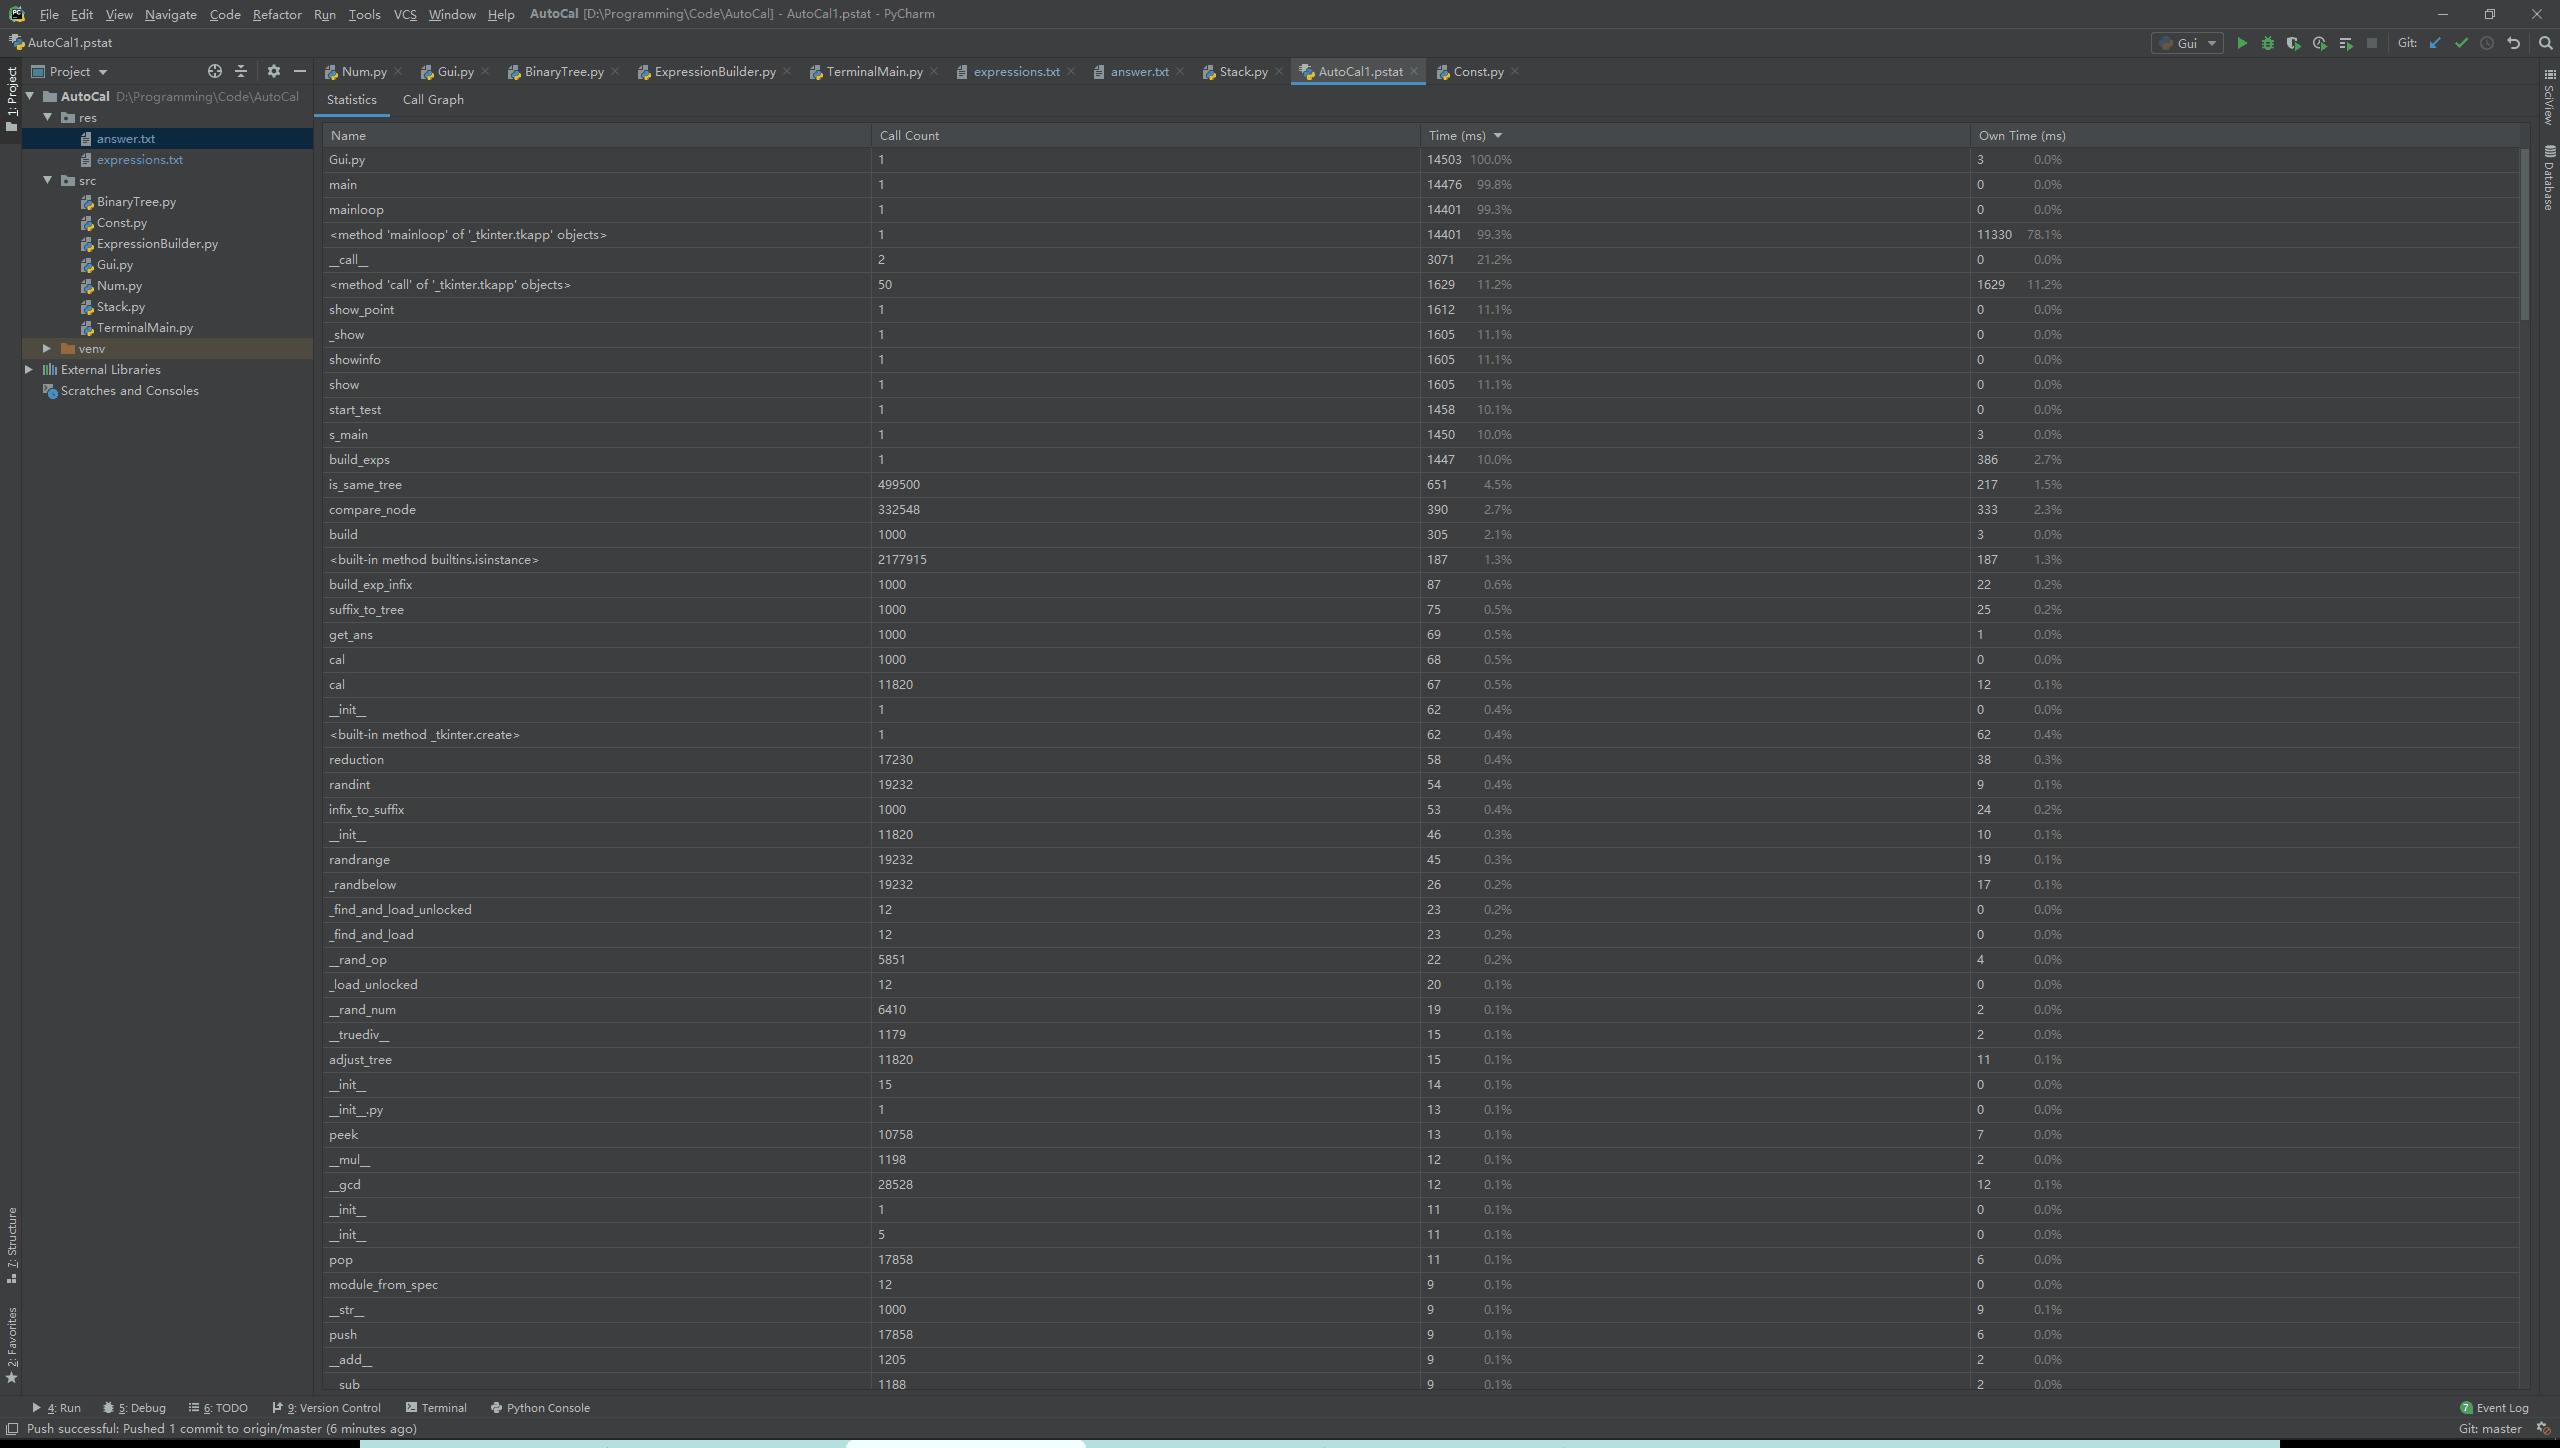This screenshot has width=2560, height=1448.
Task: Click the Profile run icon
Action: click(2320, 43)
